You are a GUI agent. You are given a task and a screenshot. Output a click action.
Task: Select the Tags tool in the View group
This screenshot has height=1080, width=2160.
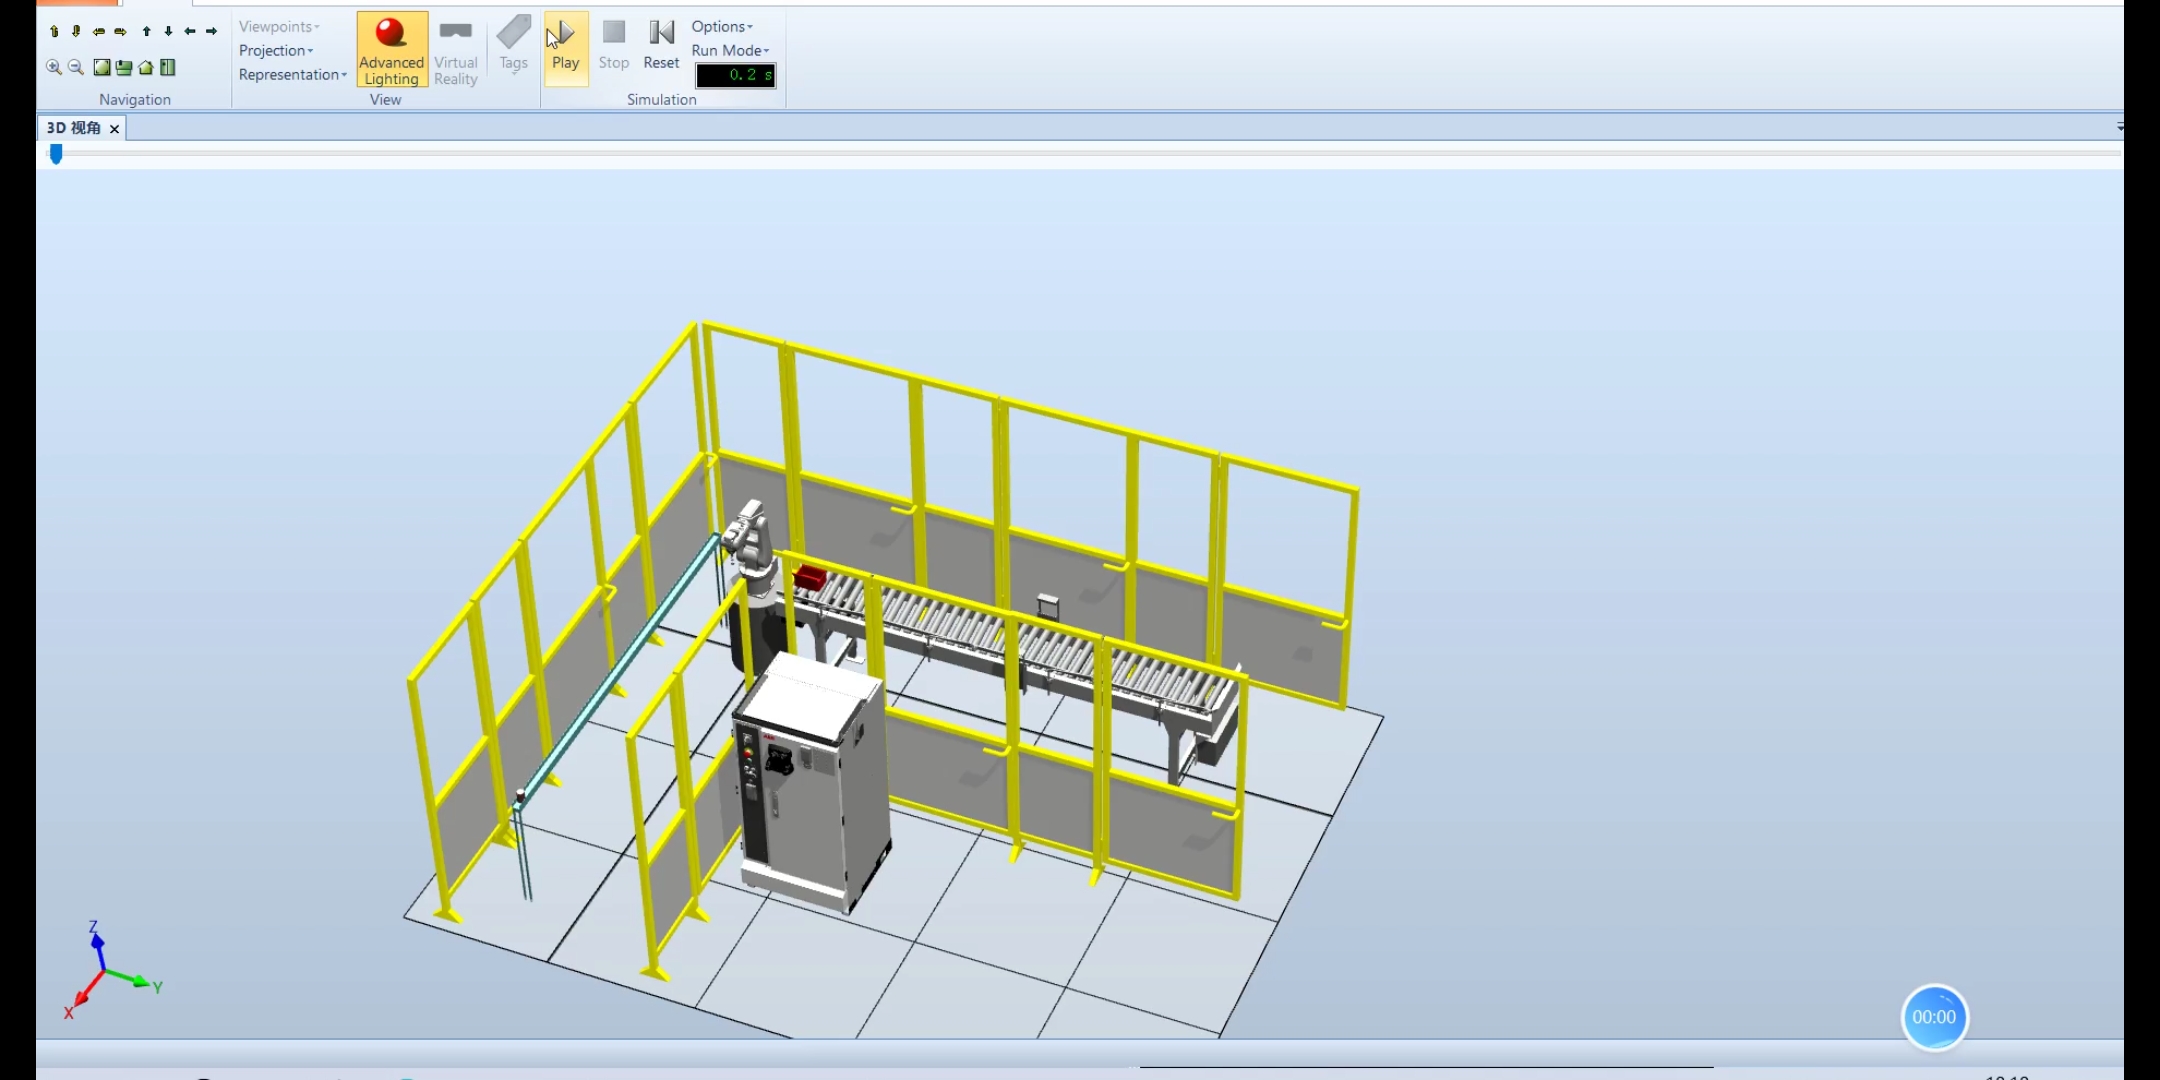[x=513, y=45]
